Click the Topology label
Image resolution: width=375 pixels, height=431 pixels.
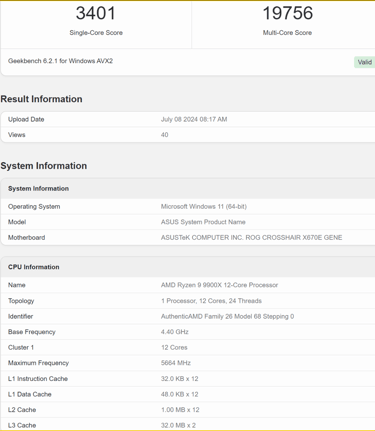(21, 301)
